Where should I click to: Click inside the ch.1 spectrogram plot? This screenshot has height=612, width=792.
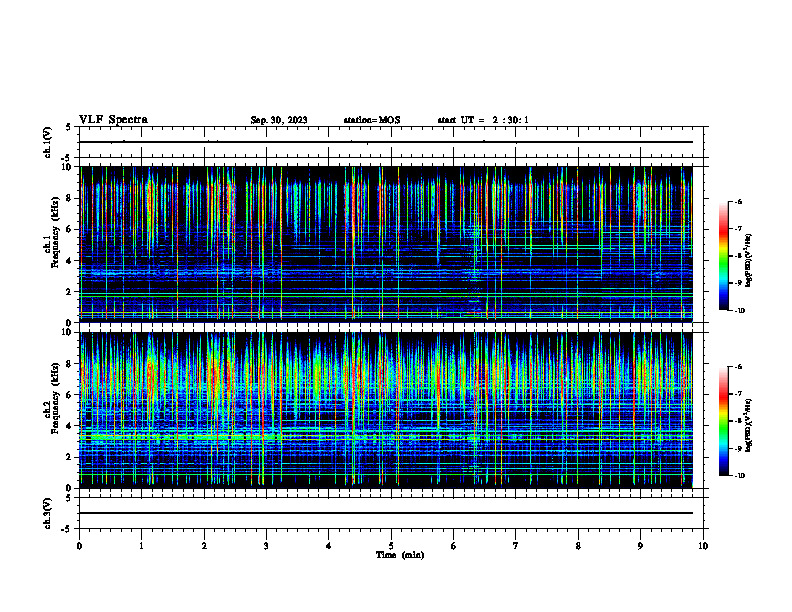click(386, 244)
